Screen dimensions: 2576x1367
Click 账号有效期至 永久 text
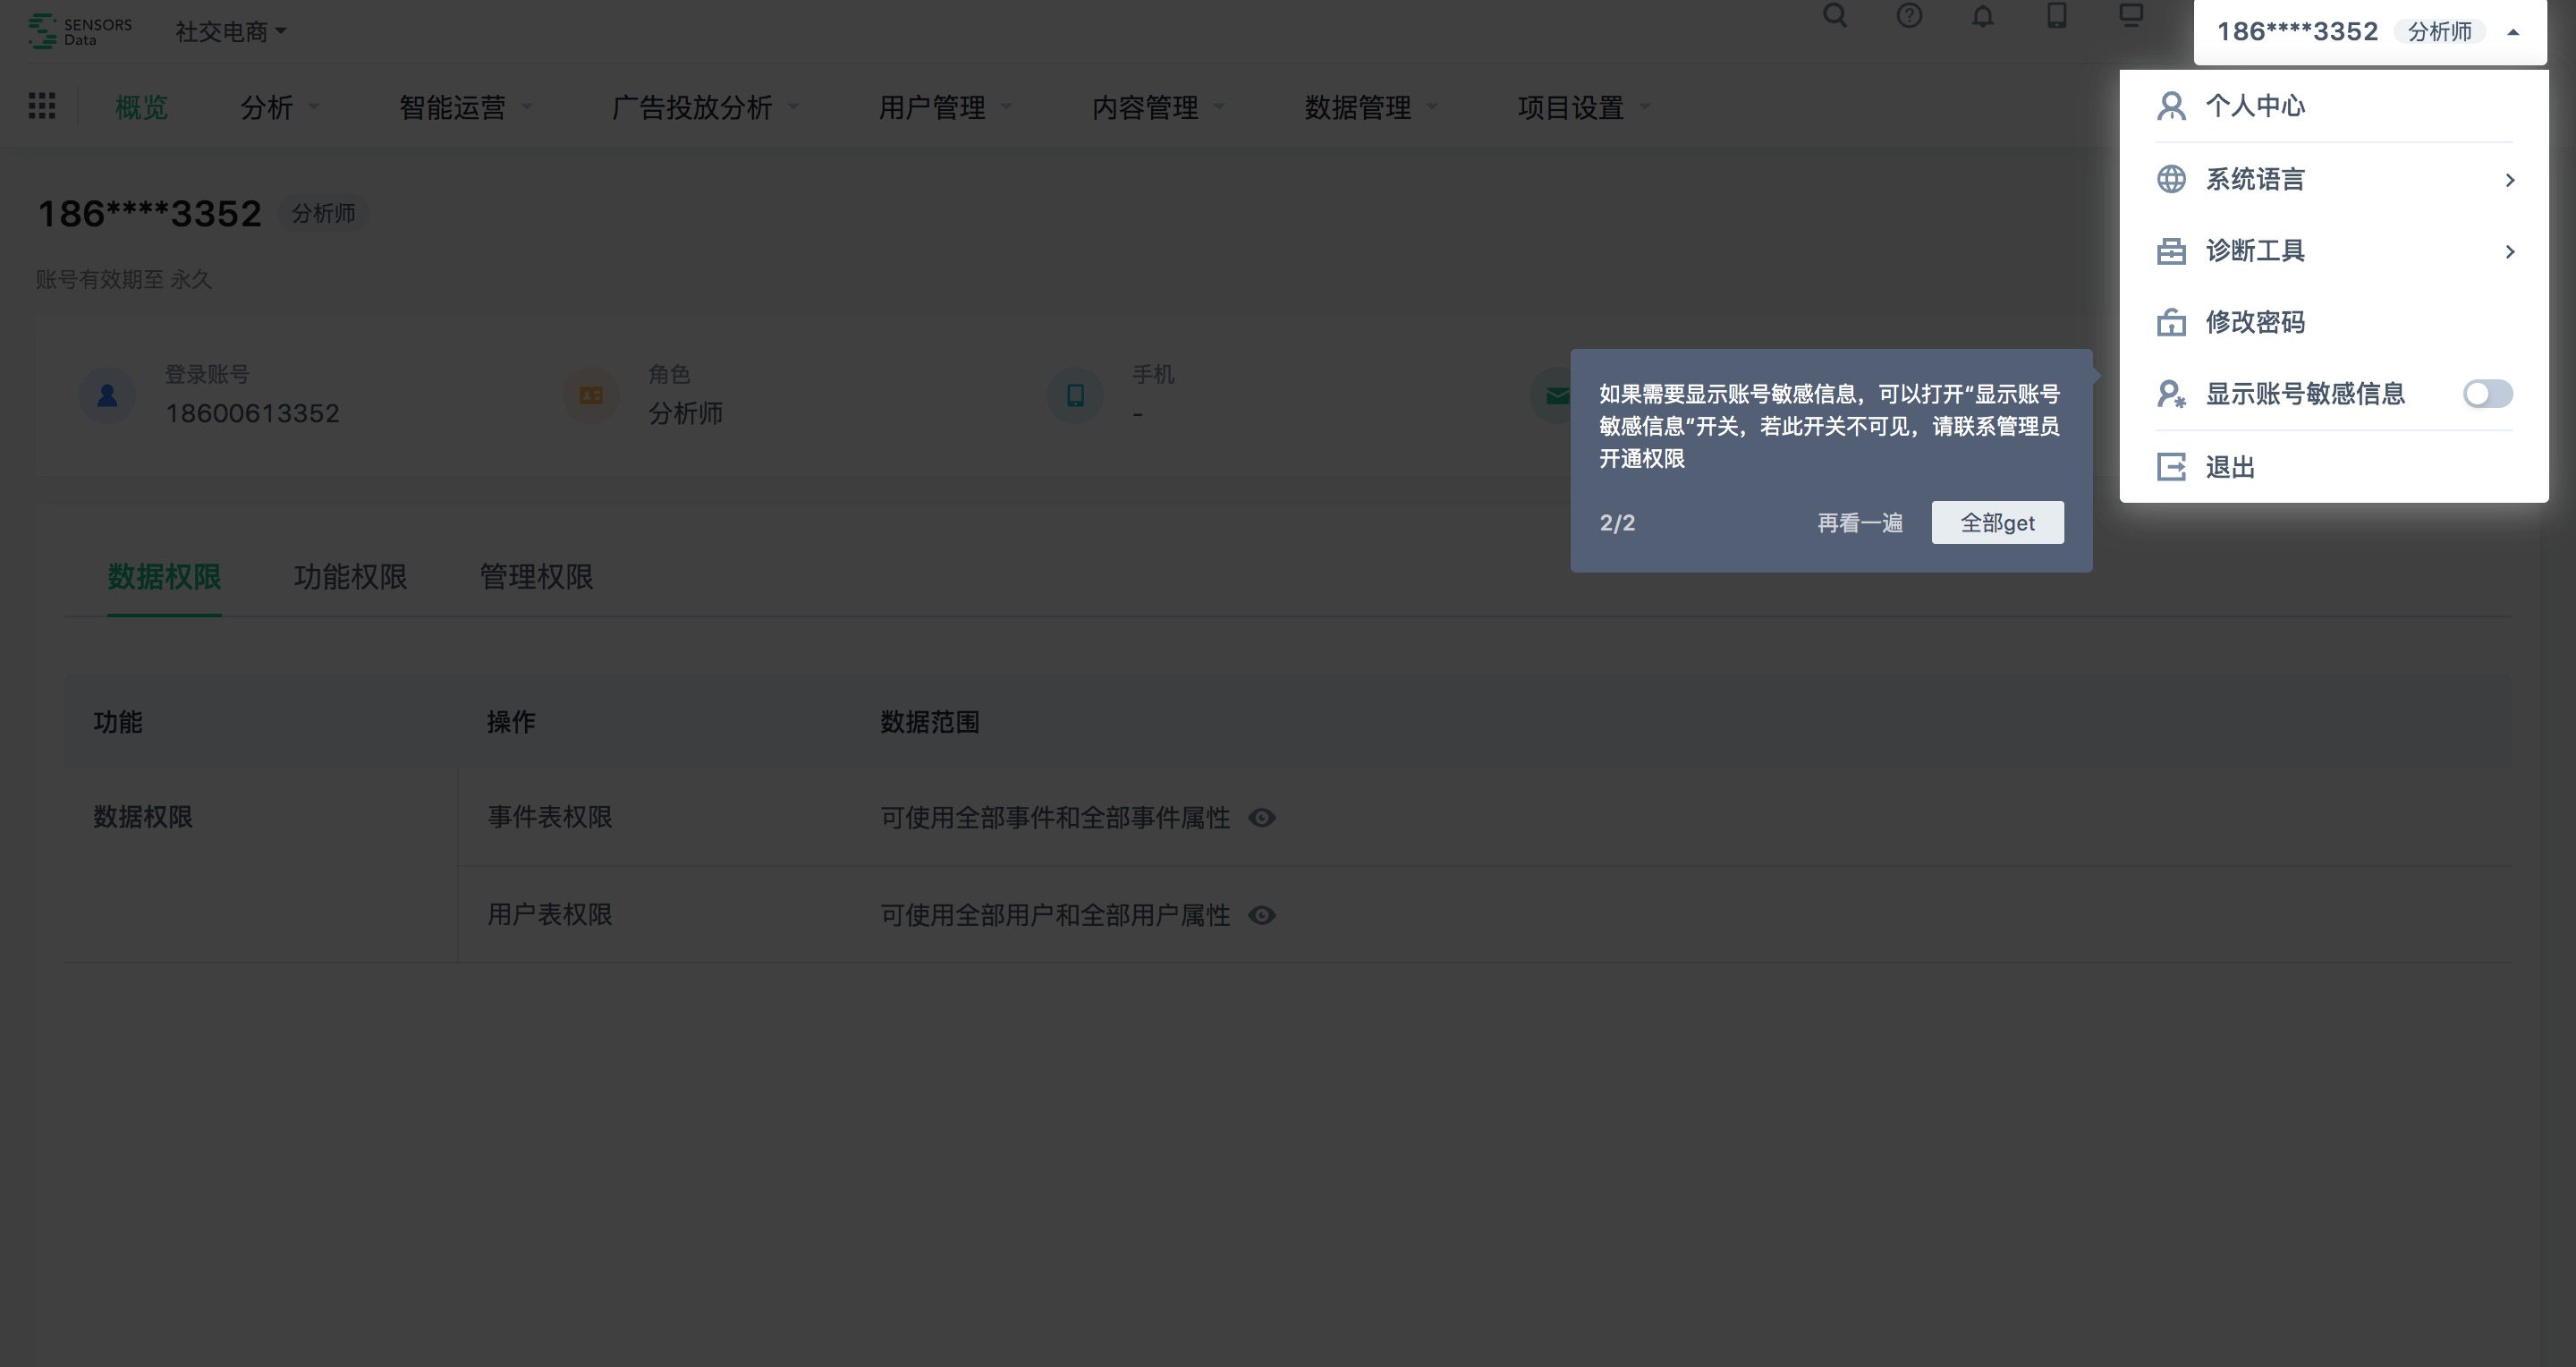point(124,279)
